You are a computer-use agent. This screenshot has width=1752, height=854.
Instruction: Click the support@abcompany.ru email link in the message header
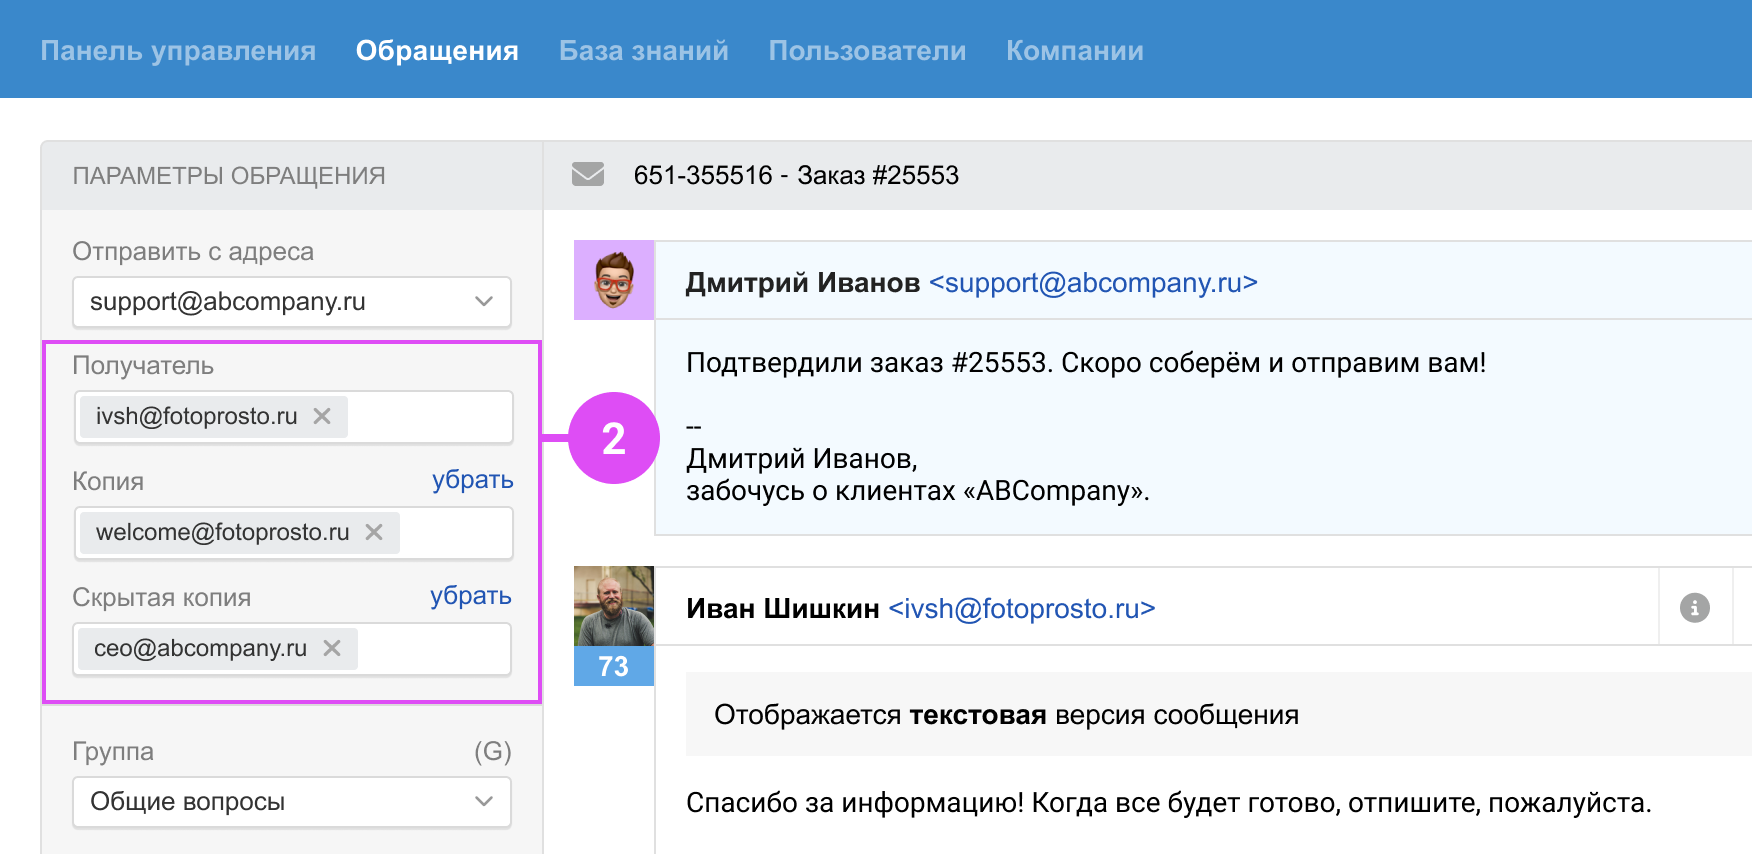1093,283
